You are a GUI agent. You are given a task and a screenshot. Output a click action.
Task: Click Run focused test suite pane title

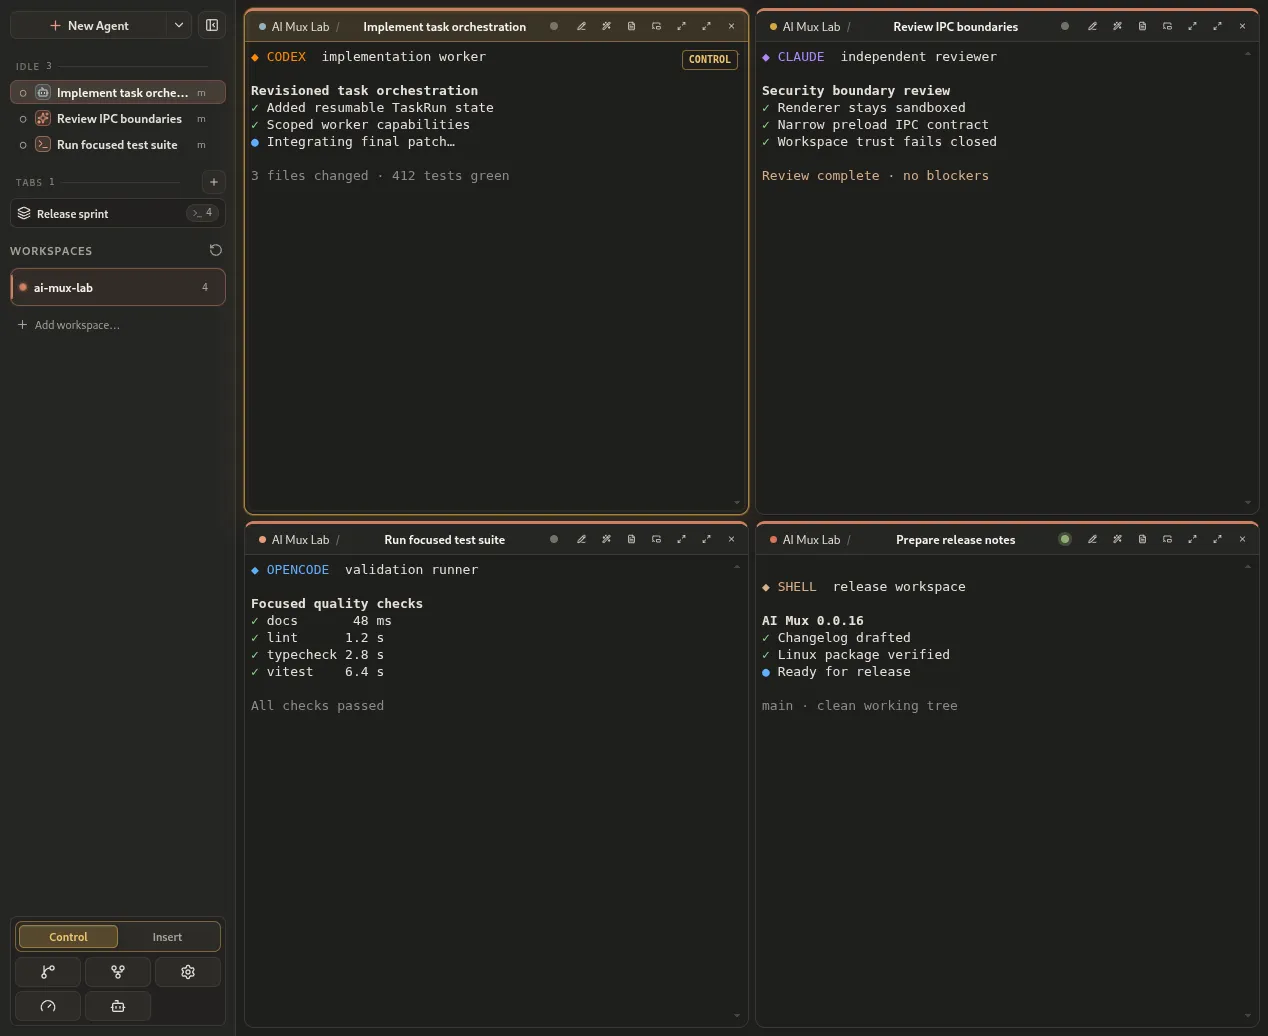[444, 540]
